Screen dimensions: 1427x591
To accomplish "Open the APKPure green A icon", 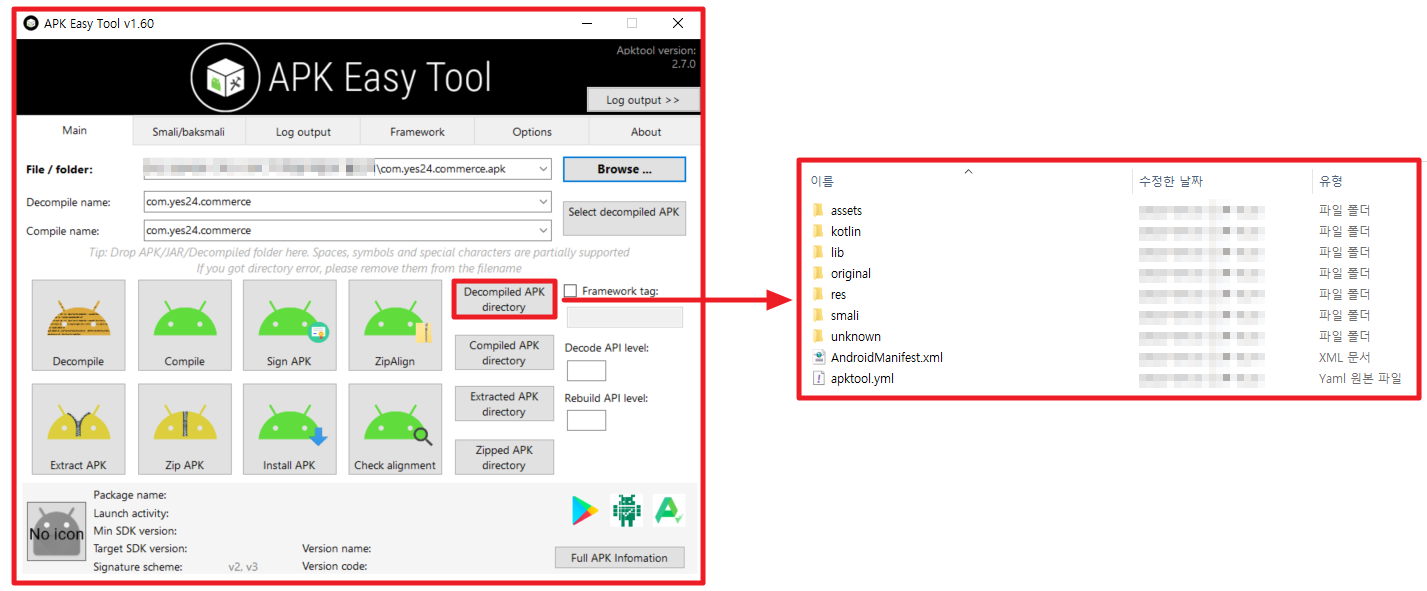I will [x=668, y=511].
